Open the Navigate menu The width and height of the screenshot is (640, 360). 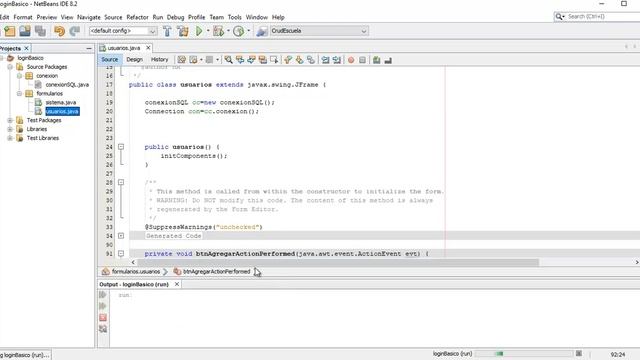(x=89, y=17)
